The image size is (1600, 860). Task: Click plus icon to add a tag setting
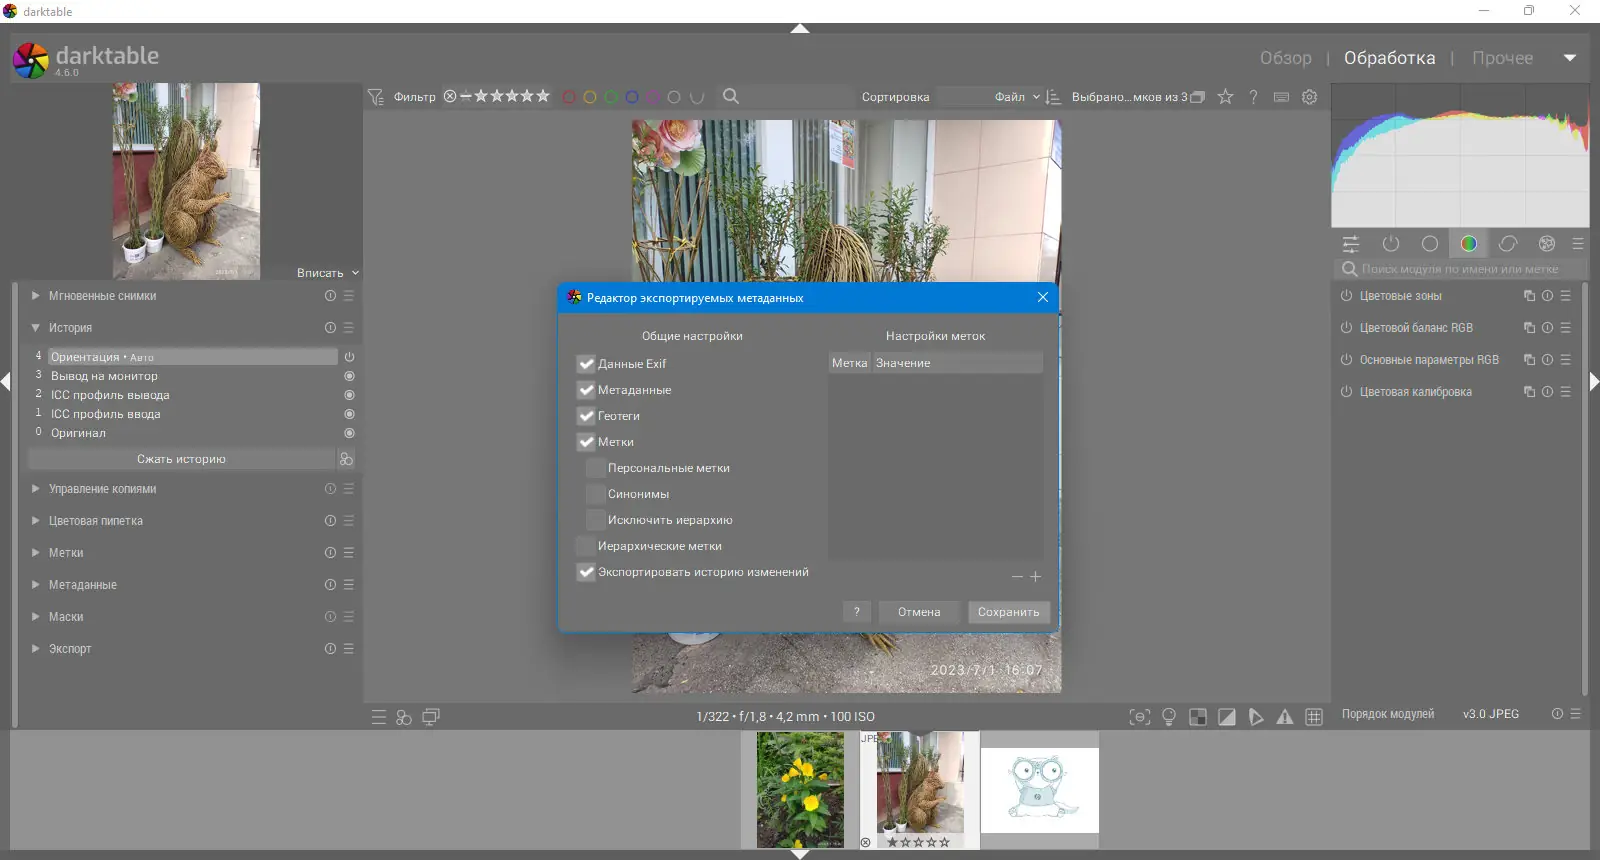point(1036,577)
